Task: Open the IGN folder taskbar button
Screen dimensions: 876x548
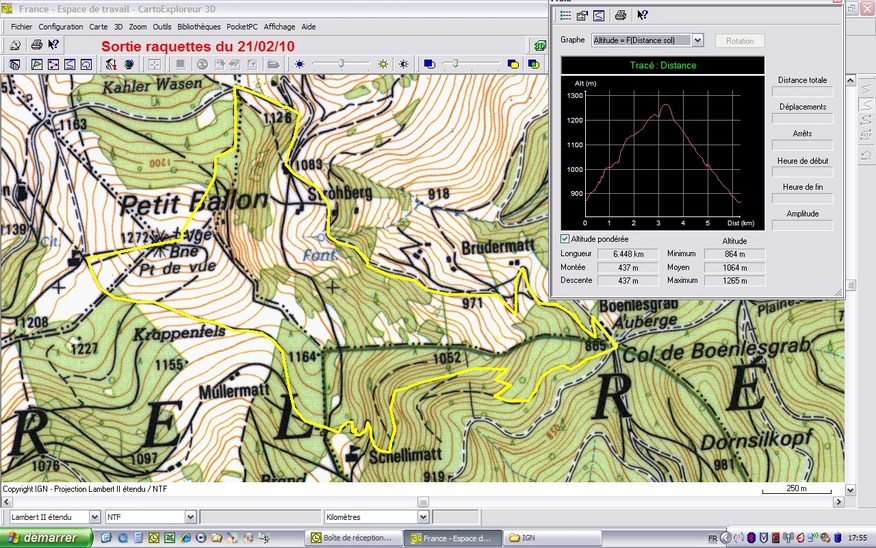Action: pyautogui.click(x=553, y=538)
